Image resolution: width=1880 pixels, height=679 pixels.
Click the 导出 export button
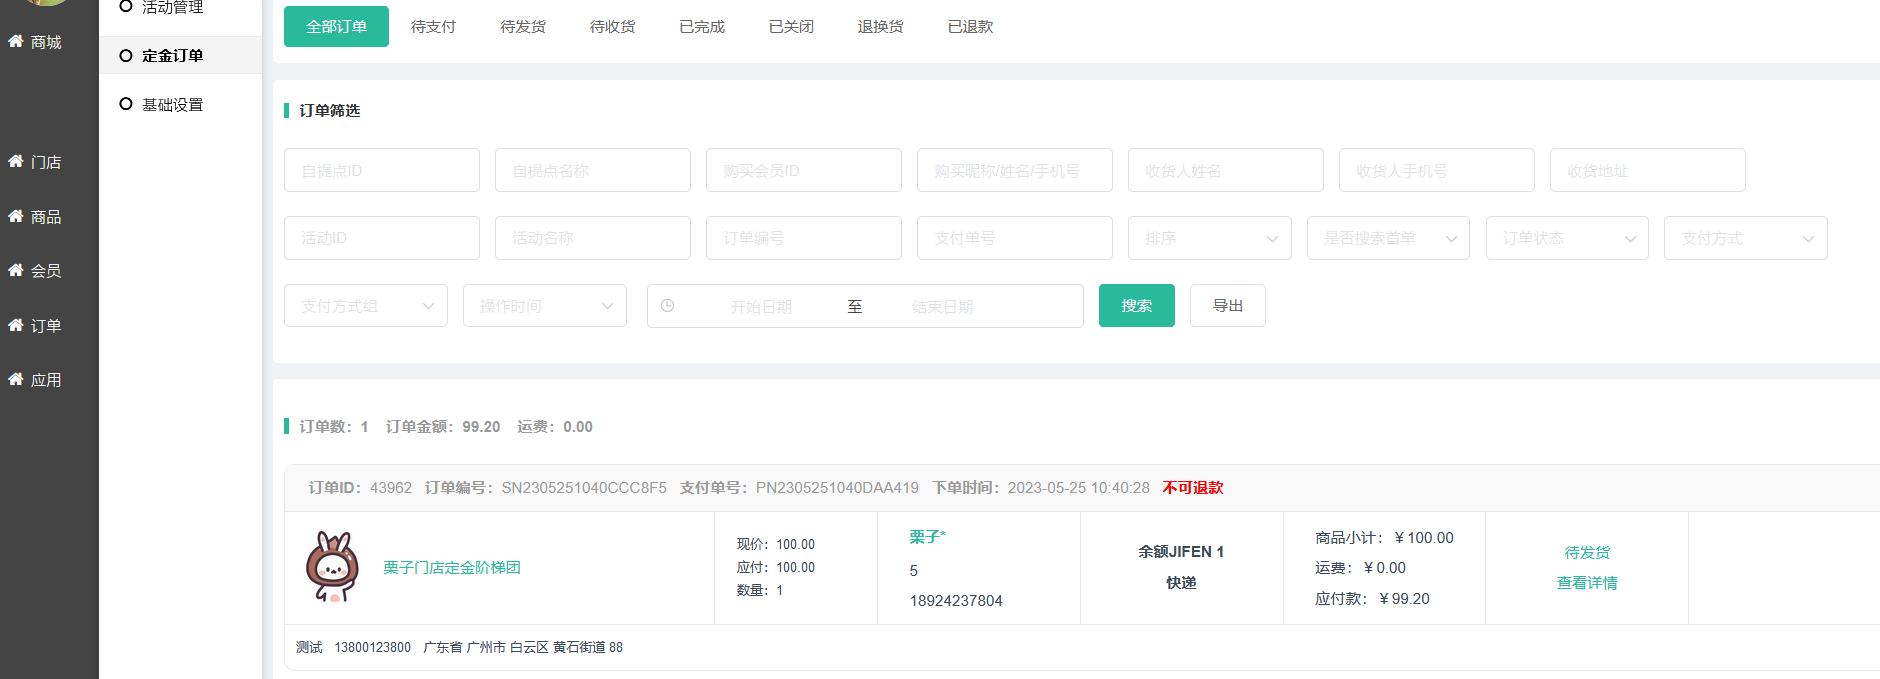[1227, 306]
